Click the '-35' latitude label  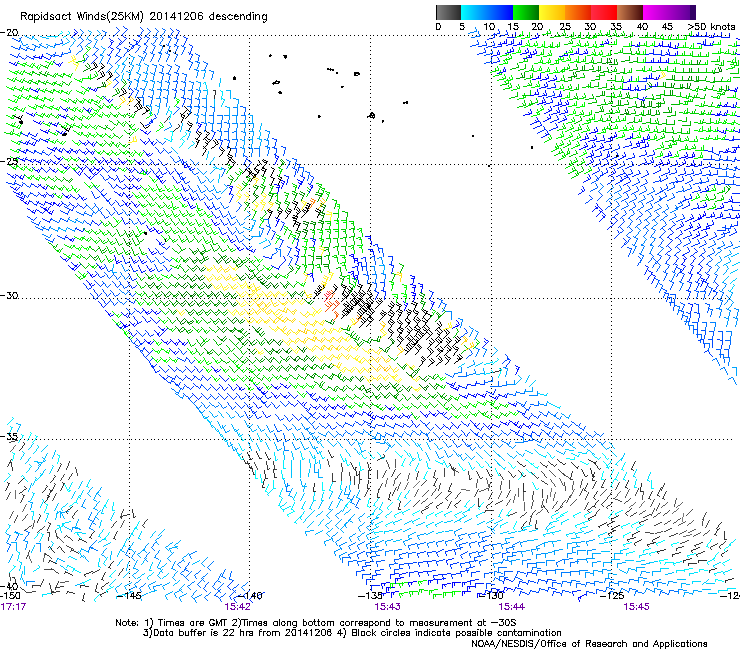click(x=9, y=436)
